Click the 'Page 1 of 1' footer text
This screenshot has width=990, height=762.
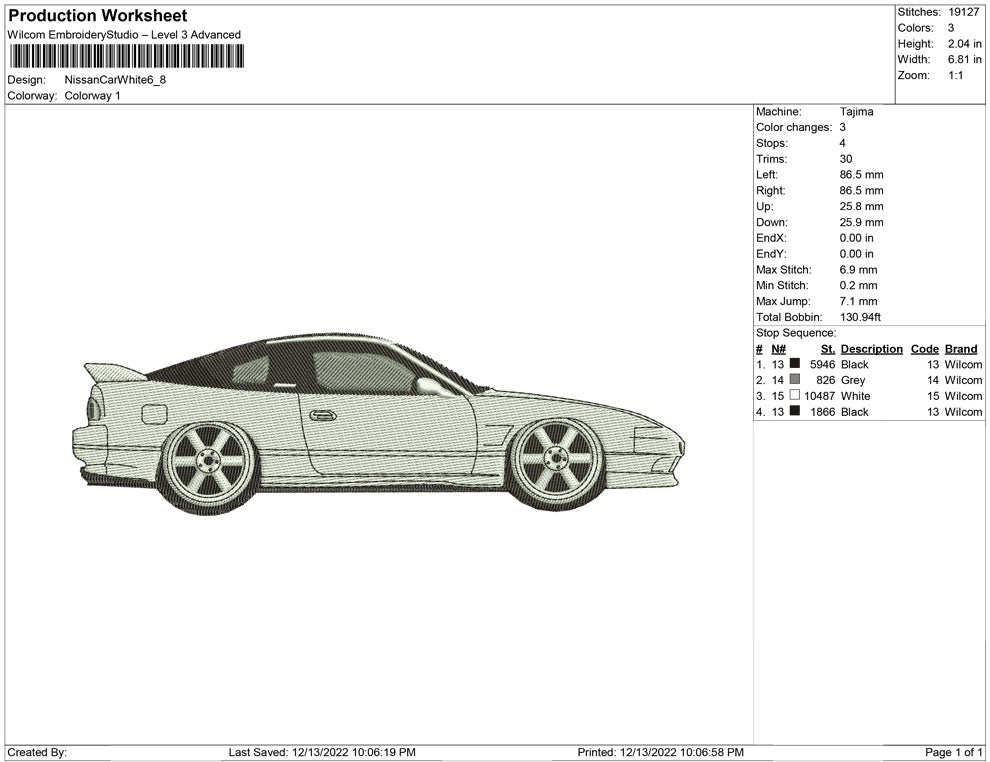click(x=953, y=752)
